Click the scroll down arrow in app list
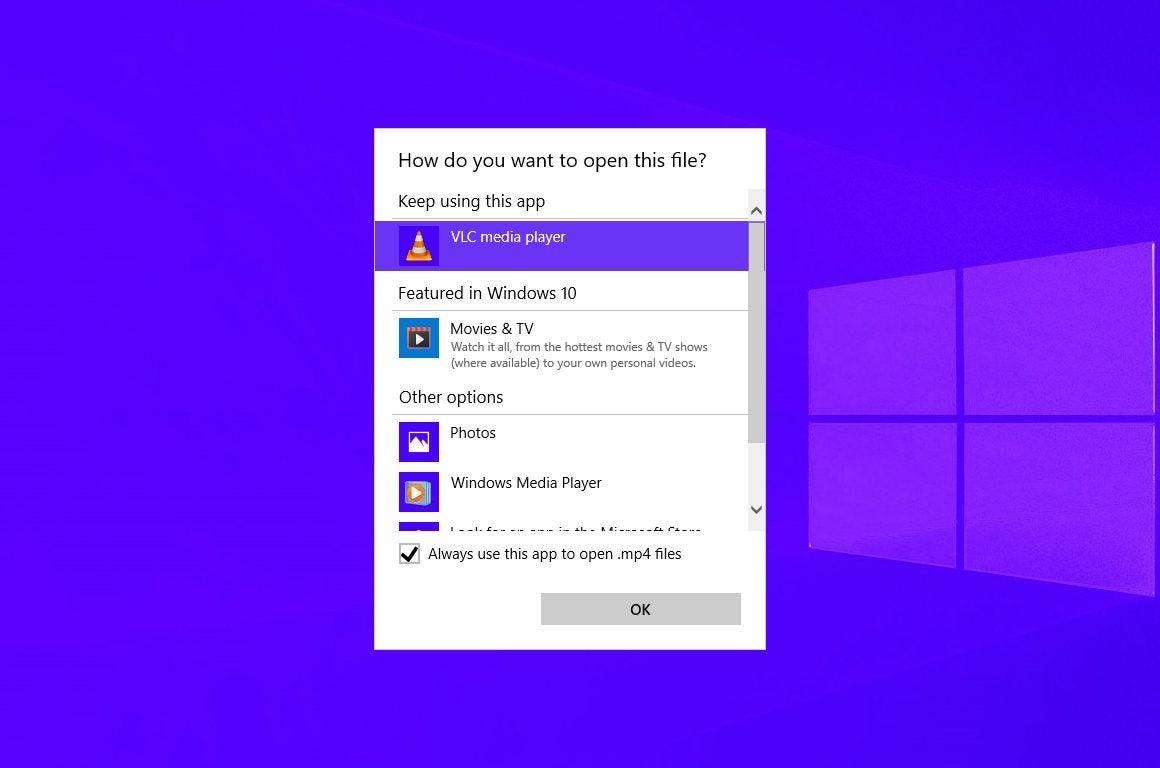1160x768 pixels. [x=756, y=510]
